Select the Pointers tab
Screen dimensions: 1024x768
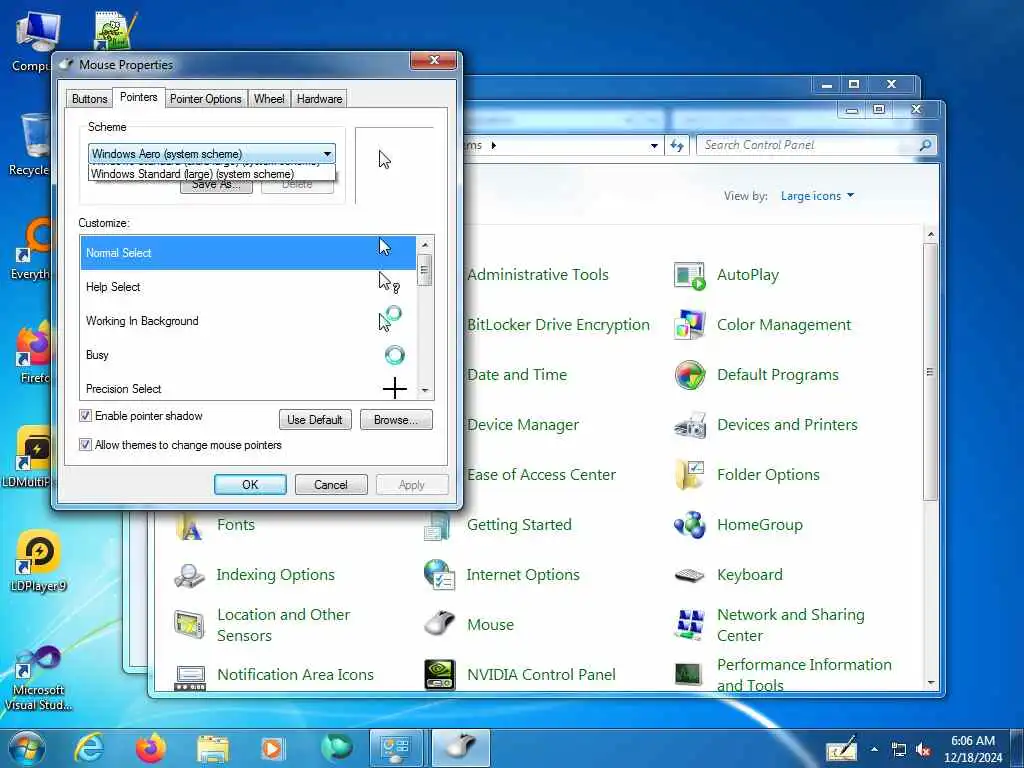138,97
